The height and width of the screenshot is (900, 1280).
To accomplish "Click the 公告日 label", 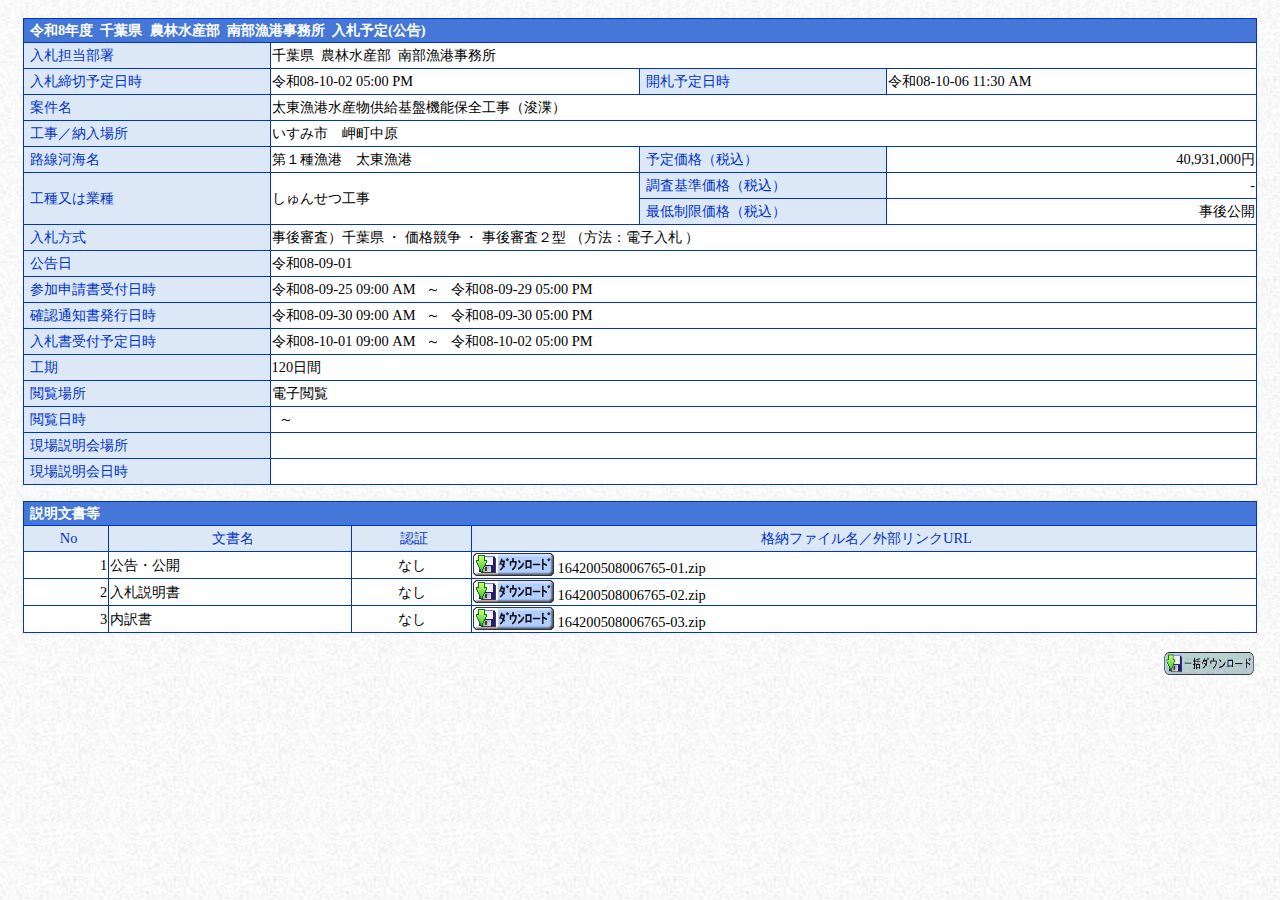I will point(147,263).
